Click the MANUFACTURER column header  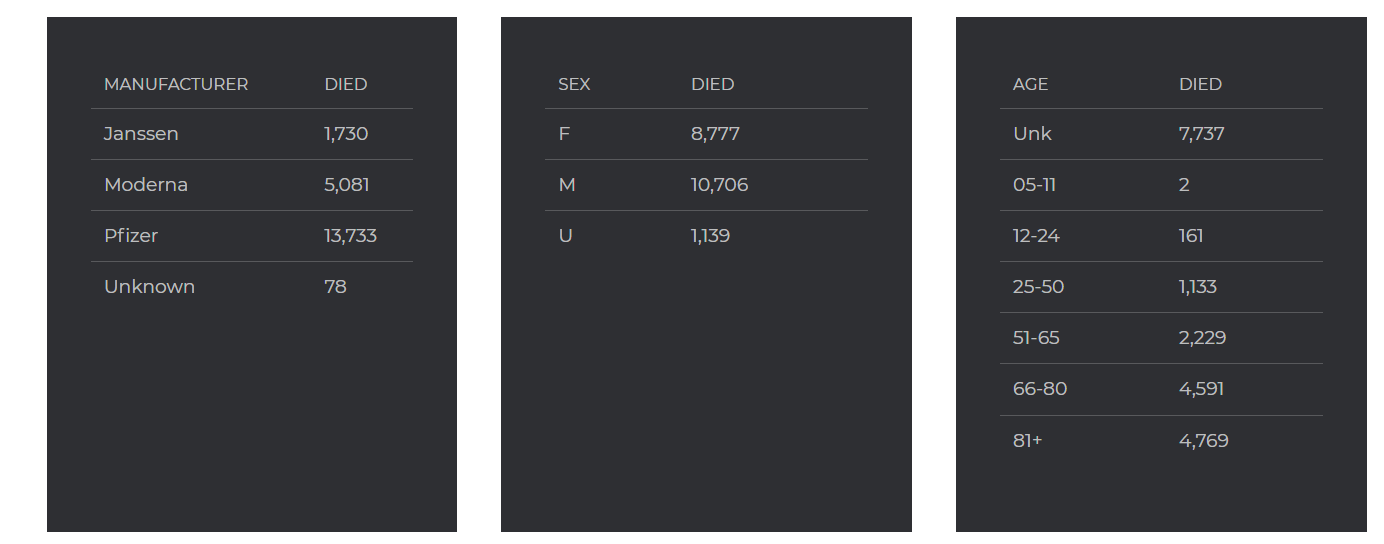click(176, 85)
